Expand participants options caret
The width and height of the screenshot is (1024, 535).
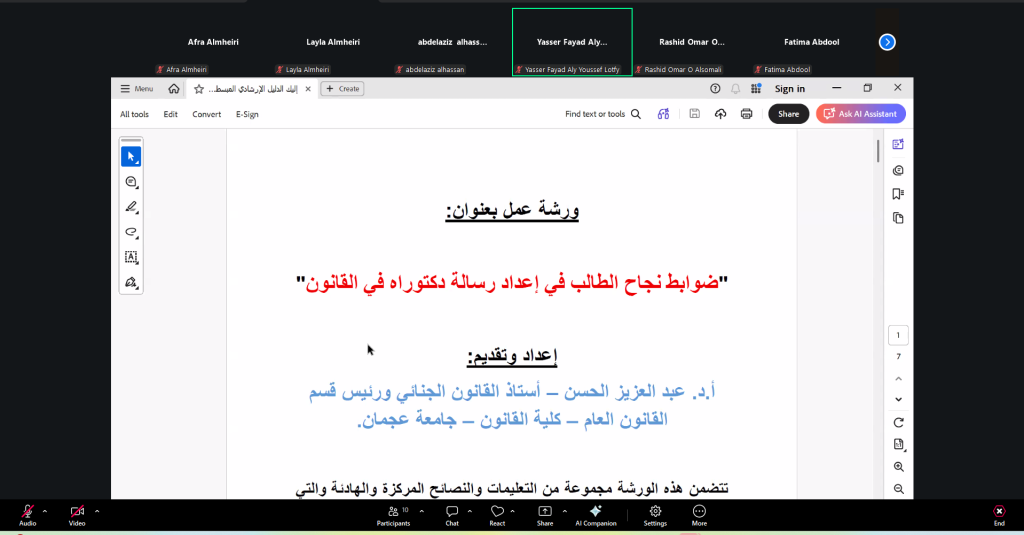[x=421, y=511]
